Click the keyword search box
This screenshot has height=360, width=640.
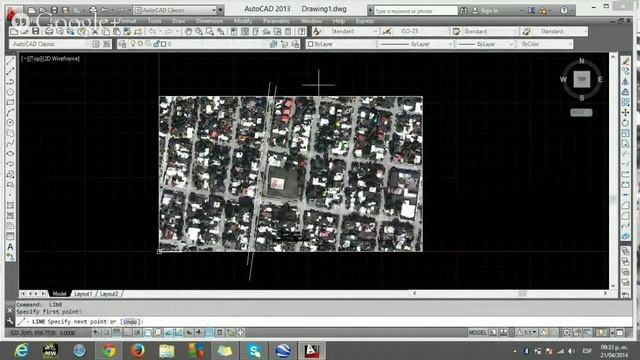click(416, 11)
